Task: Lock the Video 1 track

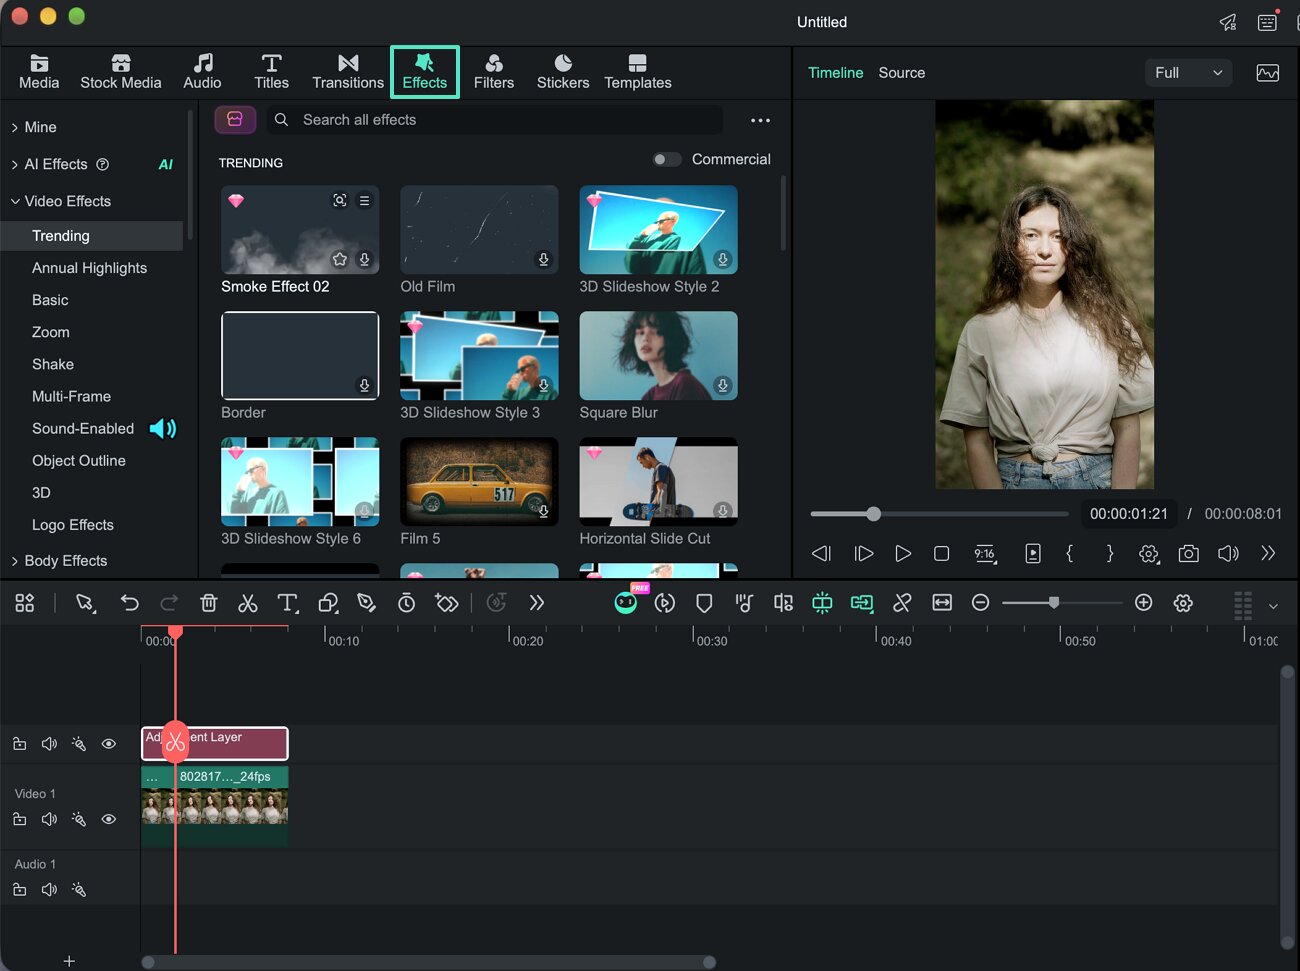Action: (x=19, y=819)
